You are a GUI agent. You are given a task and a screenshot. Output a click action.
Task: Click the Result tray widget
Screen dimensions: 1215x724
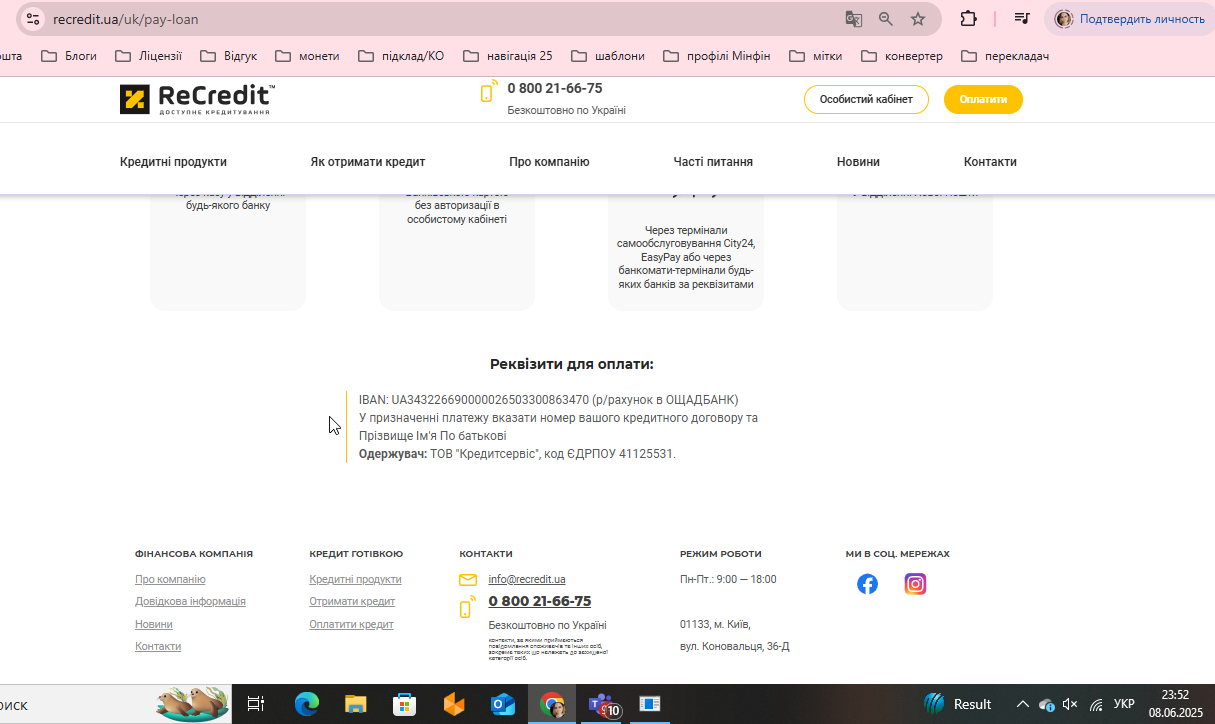pos(958,704)
